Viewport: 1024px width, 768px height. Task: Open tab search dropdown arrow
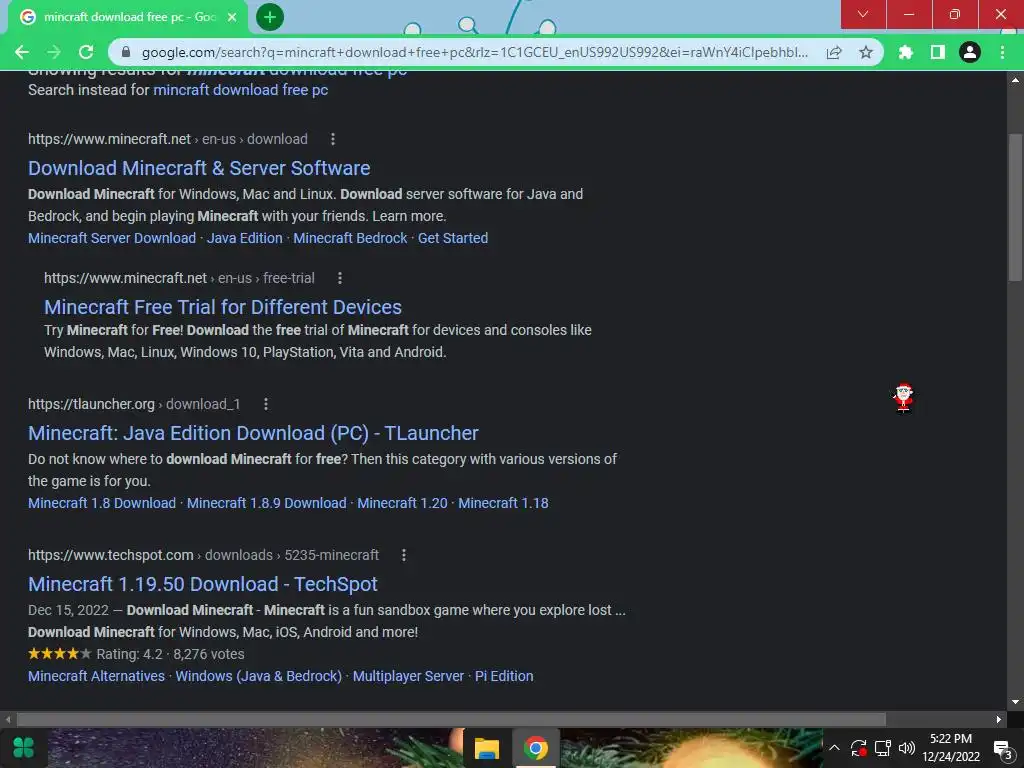pyautogui.click(x=863, y=14)
